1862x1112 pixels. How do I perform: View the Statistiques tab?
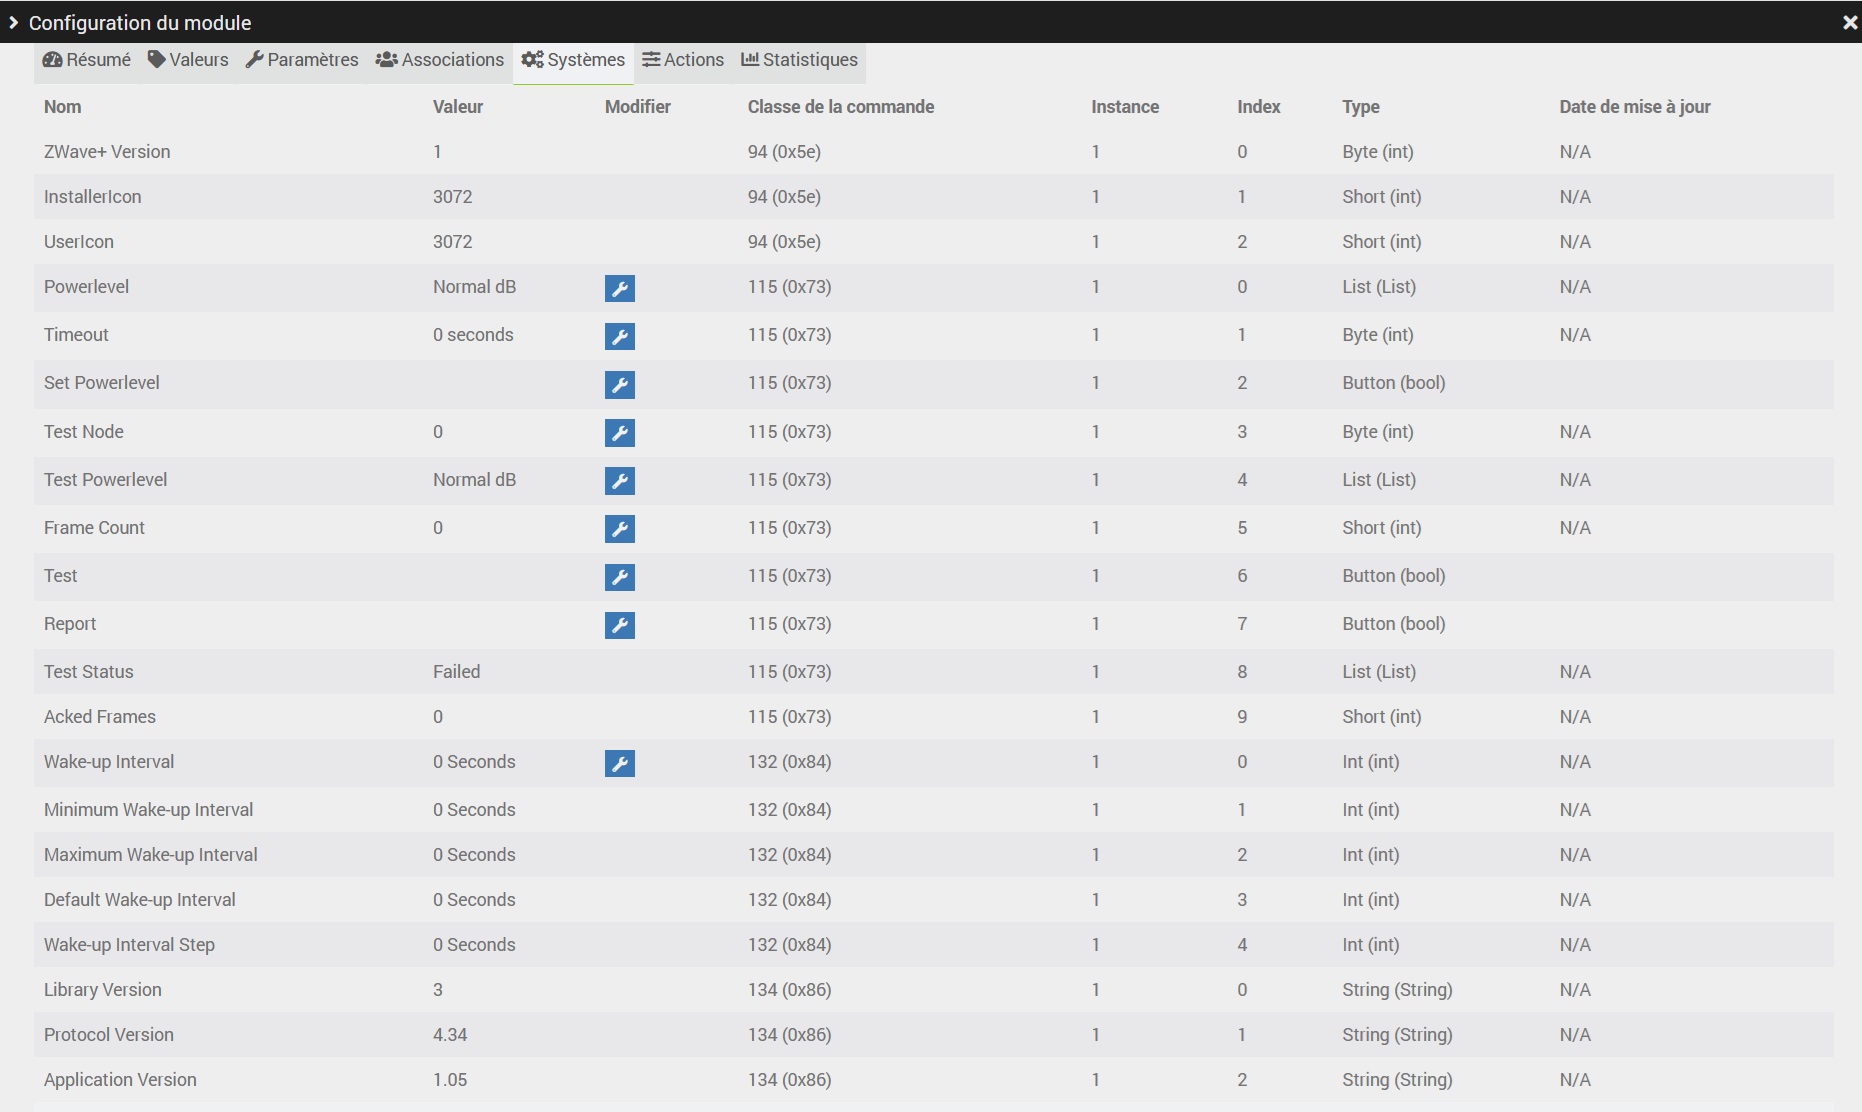799,60
